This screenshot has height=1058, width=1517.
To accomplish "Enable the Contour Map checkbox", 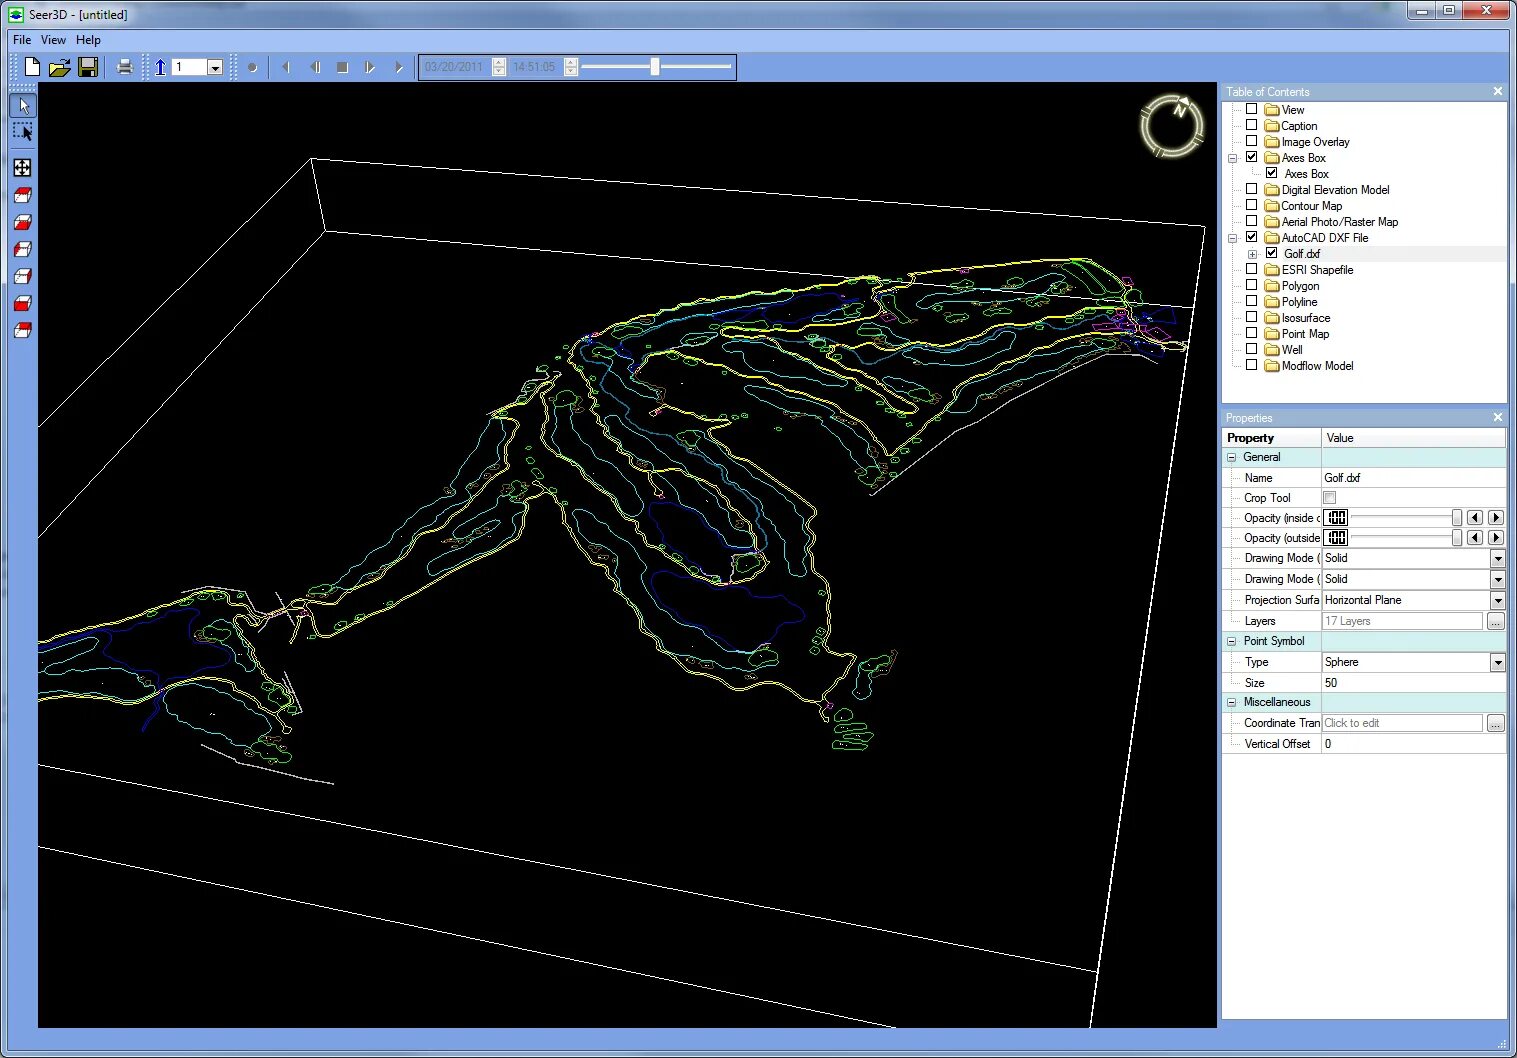I will click(1251, 205).
